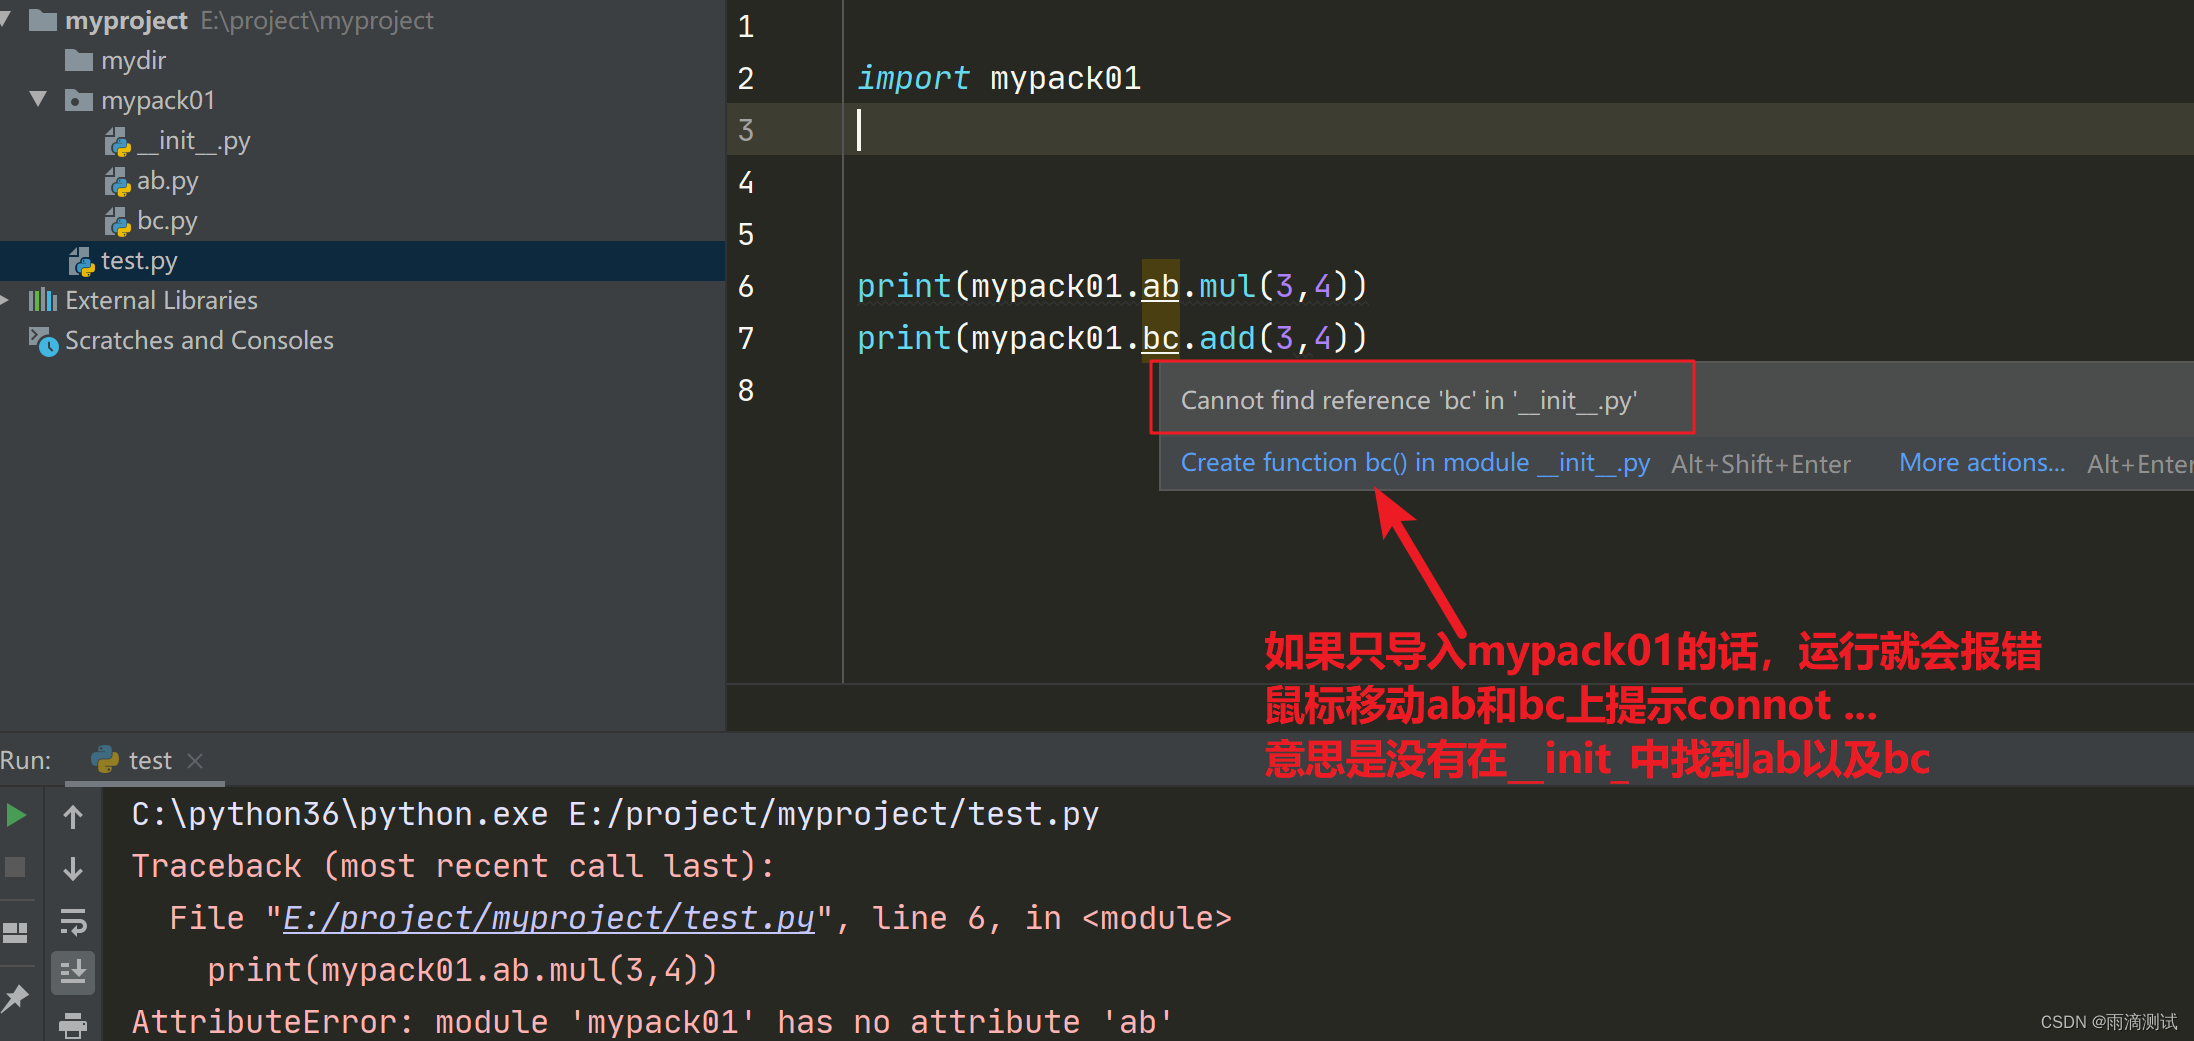Click the Python icon on test run tab
2194x1041 pixels.
coord(105,760)
